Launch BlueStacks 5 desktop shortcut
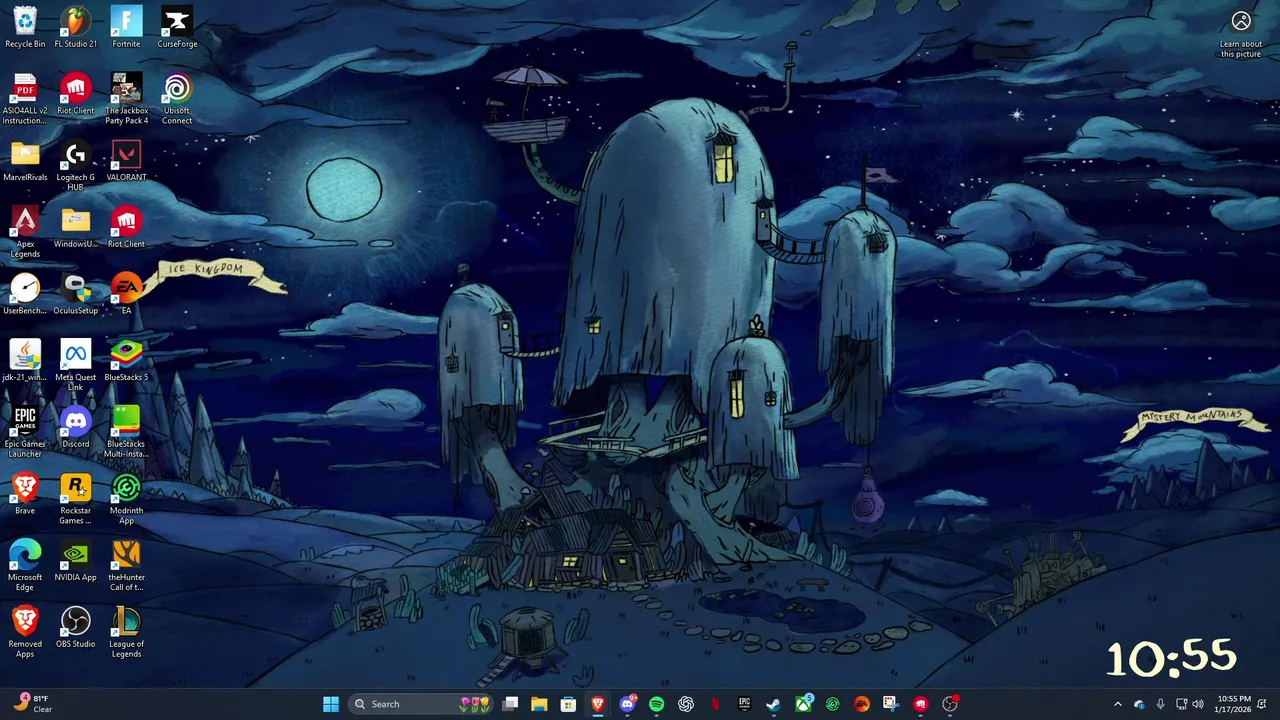The image size is (1280, 720). [126, 361]
